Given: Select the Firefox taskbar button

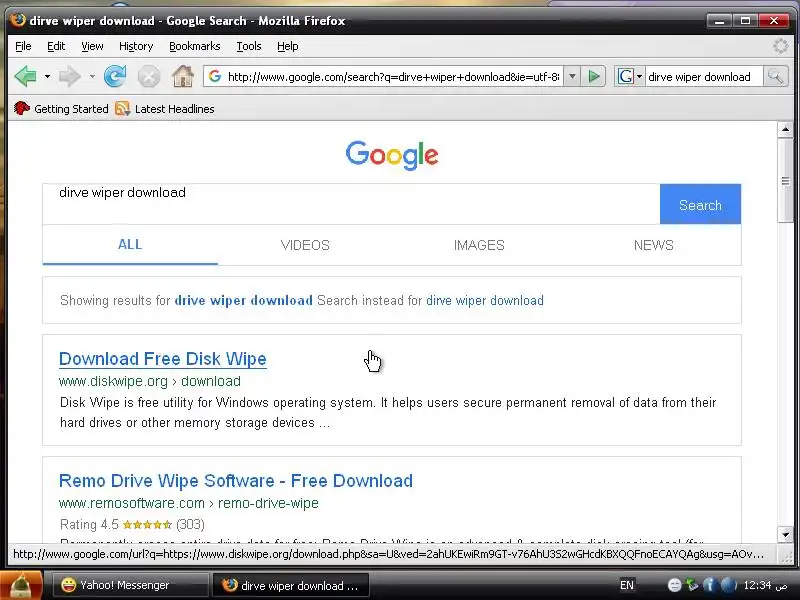Looking at the screenshot, I should (290, 585).
